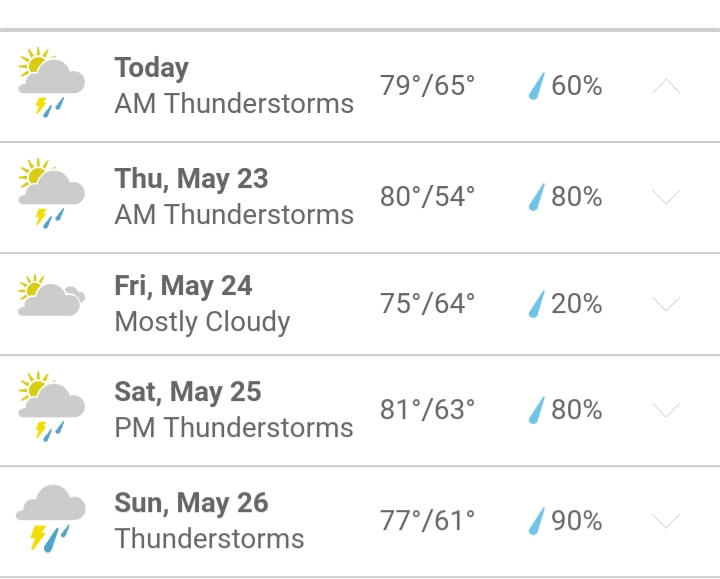Expand the Sun, May 26 forecast chevron
Screen dimensions: 720x579
point(666,521)
